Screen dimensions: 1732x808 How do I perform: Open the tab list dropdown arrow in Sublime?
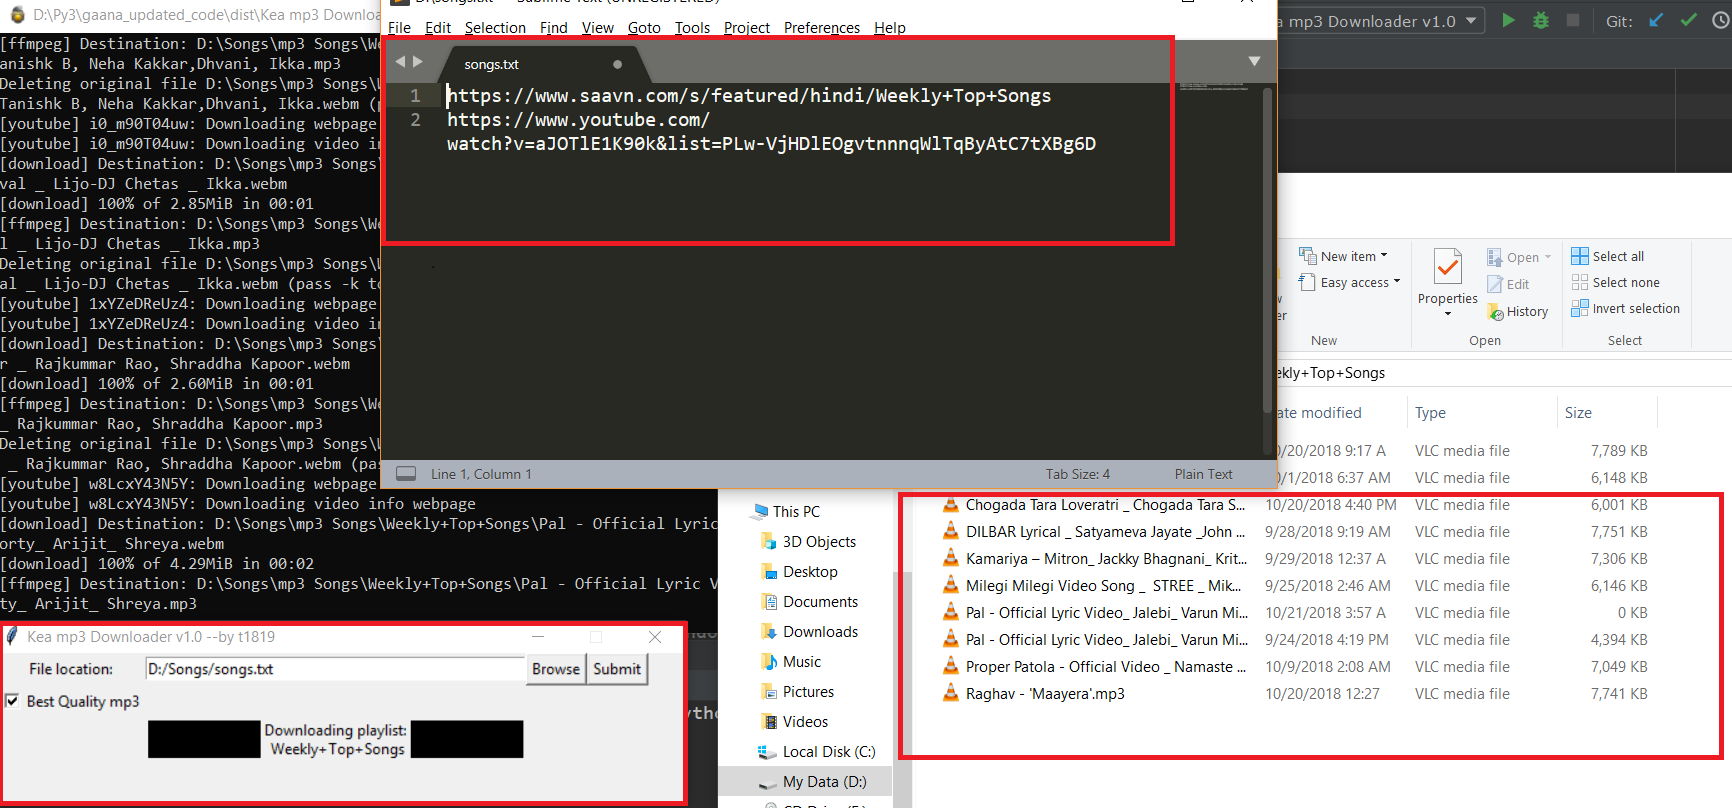pos(1254,62)
